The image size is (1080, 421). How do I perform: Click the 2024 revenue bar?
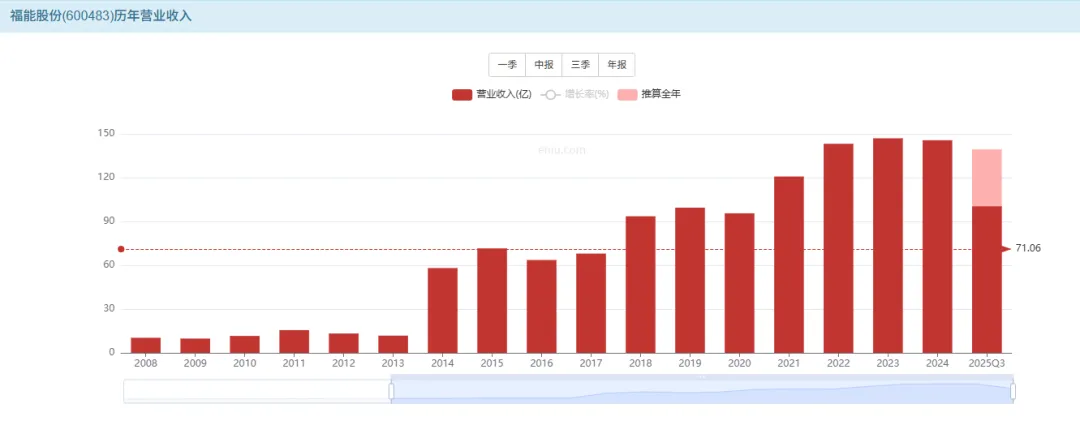tap(937, 247)
